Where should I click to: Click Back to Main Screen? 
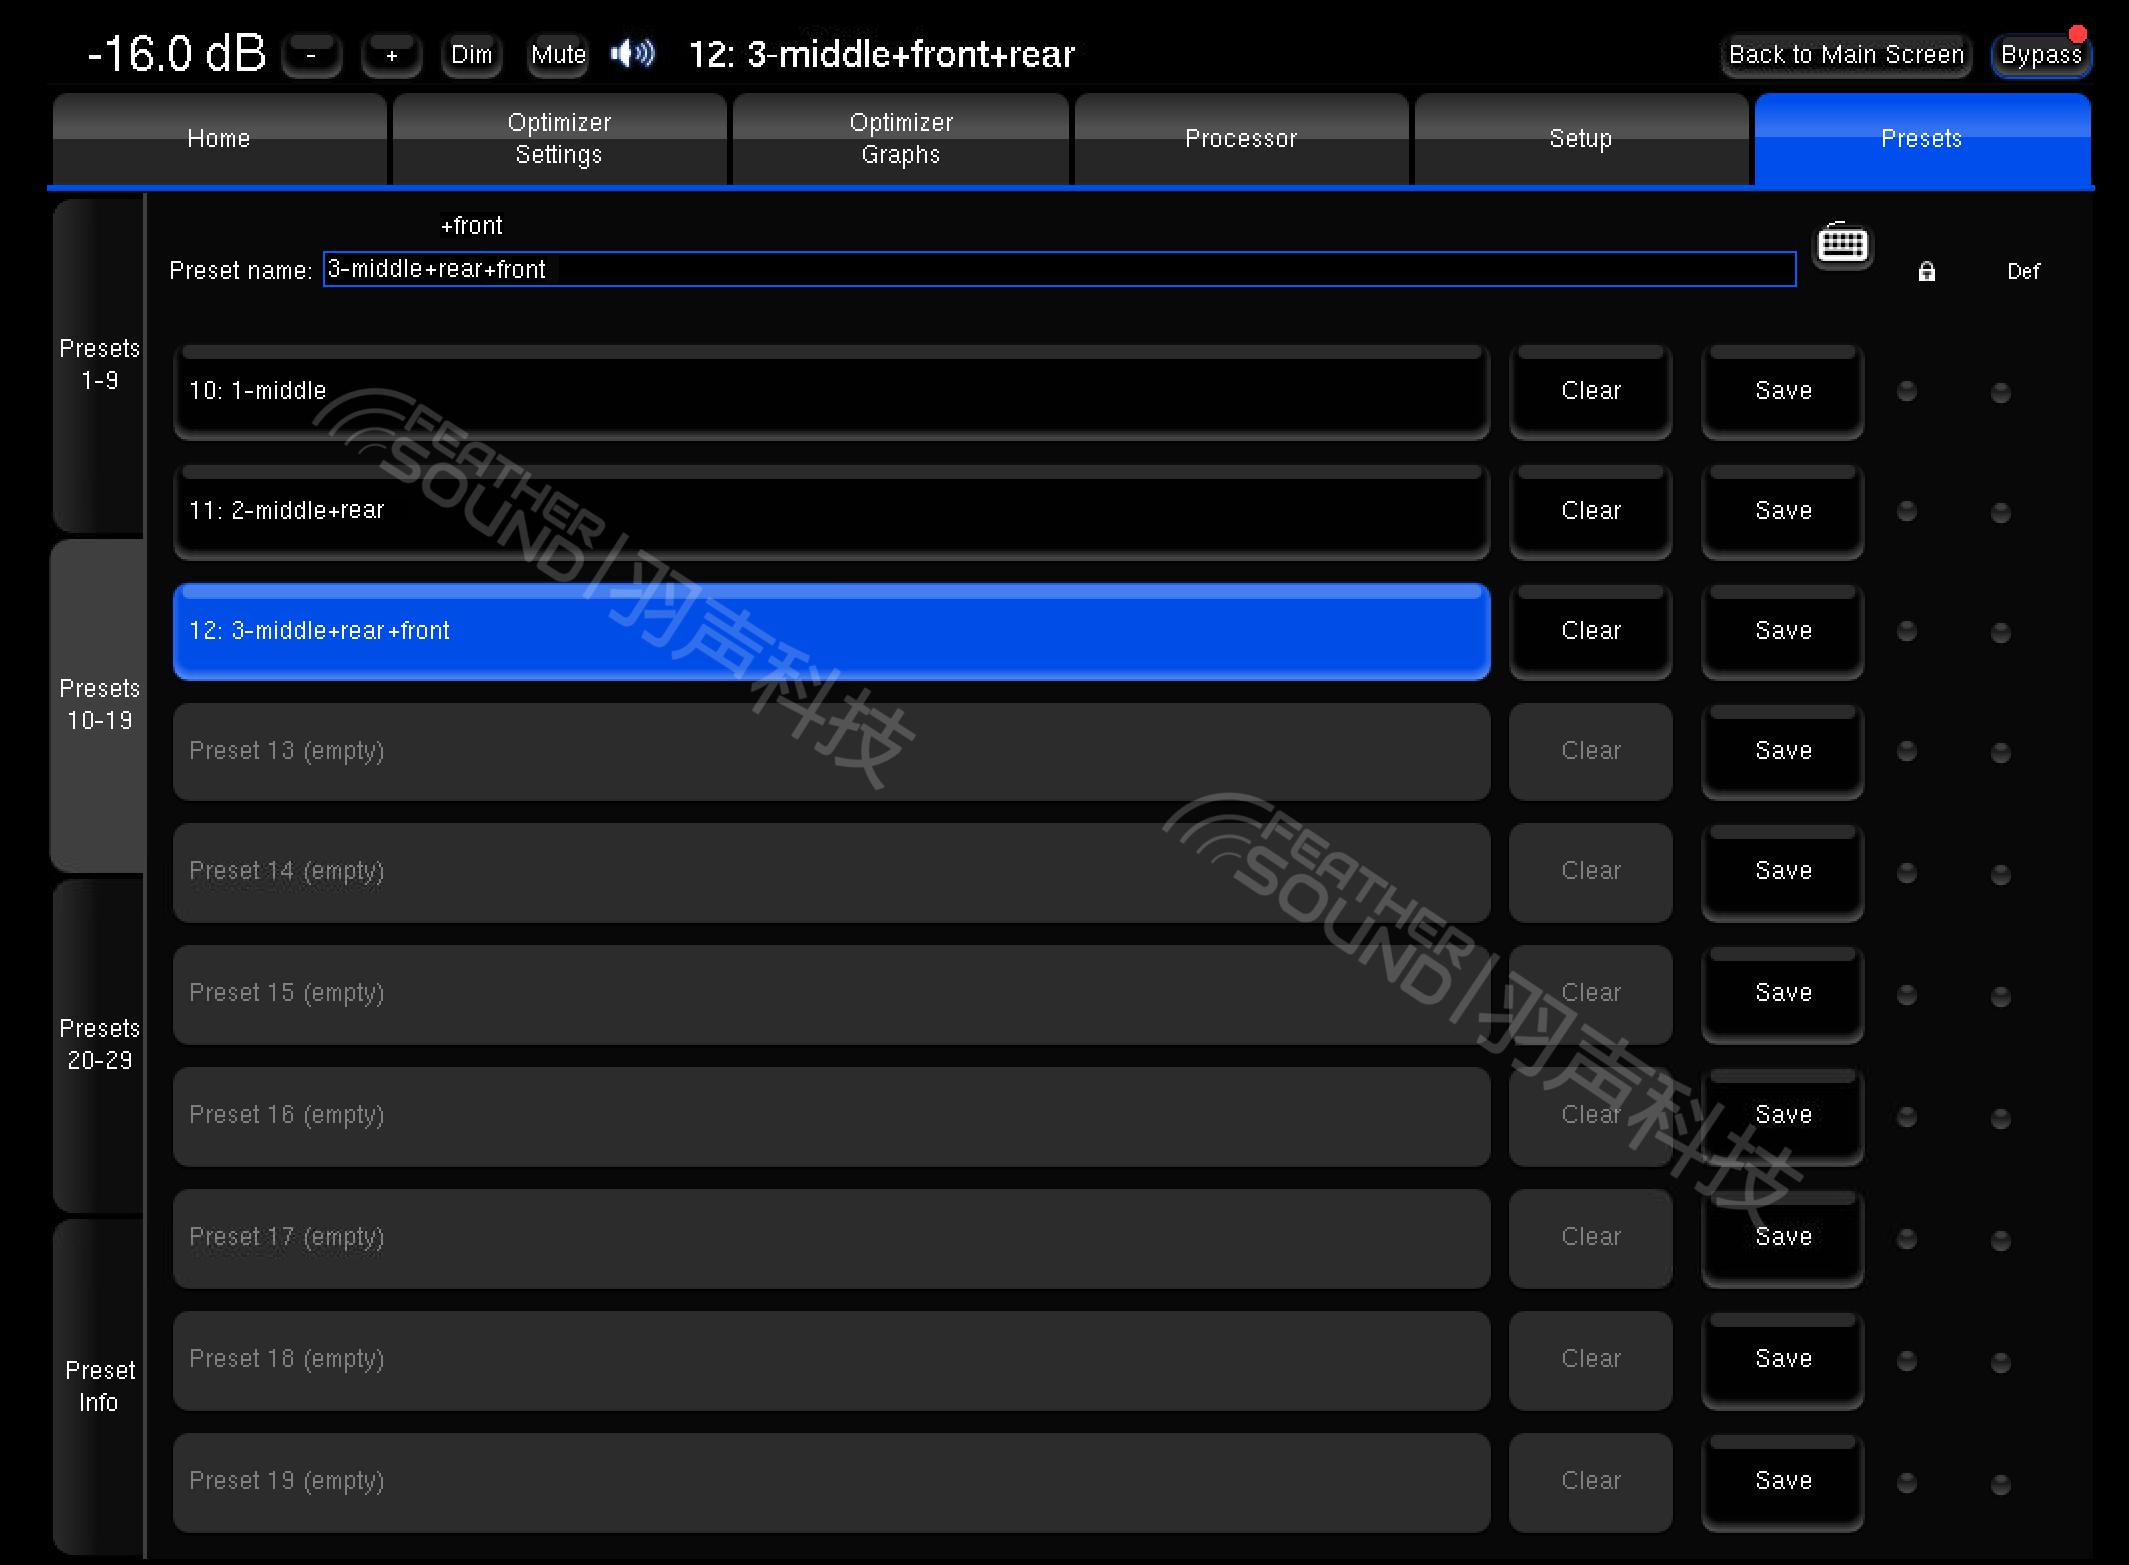(1845, 55)
